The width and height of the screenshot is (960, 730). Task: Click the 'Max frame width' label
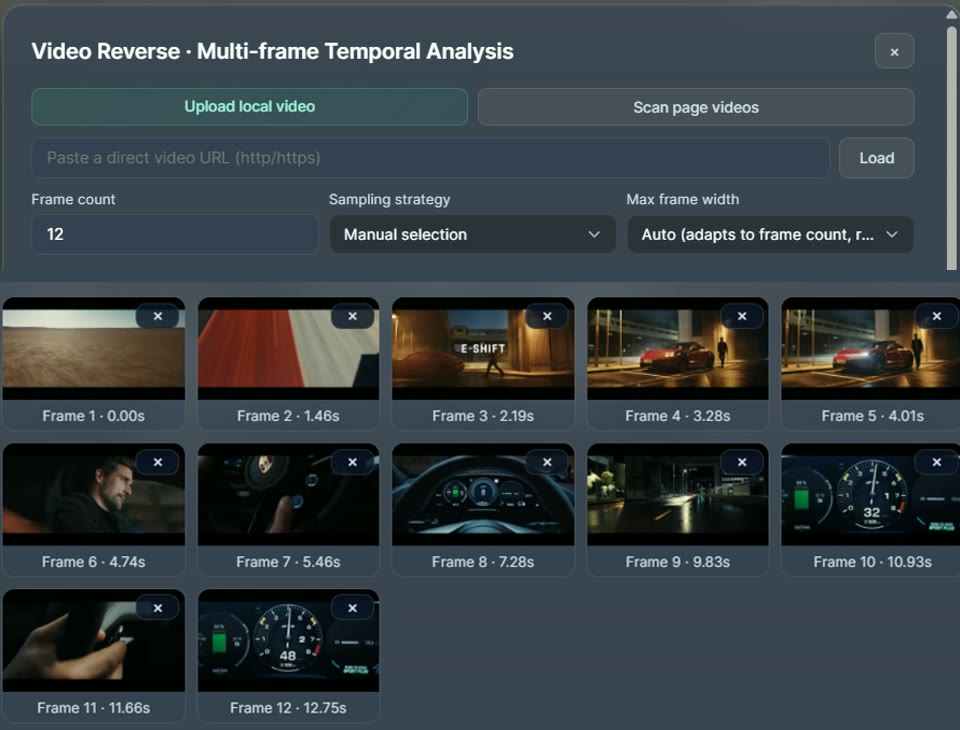tap(683, 199)
